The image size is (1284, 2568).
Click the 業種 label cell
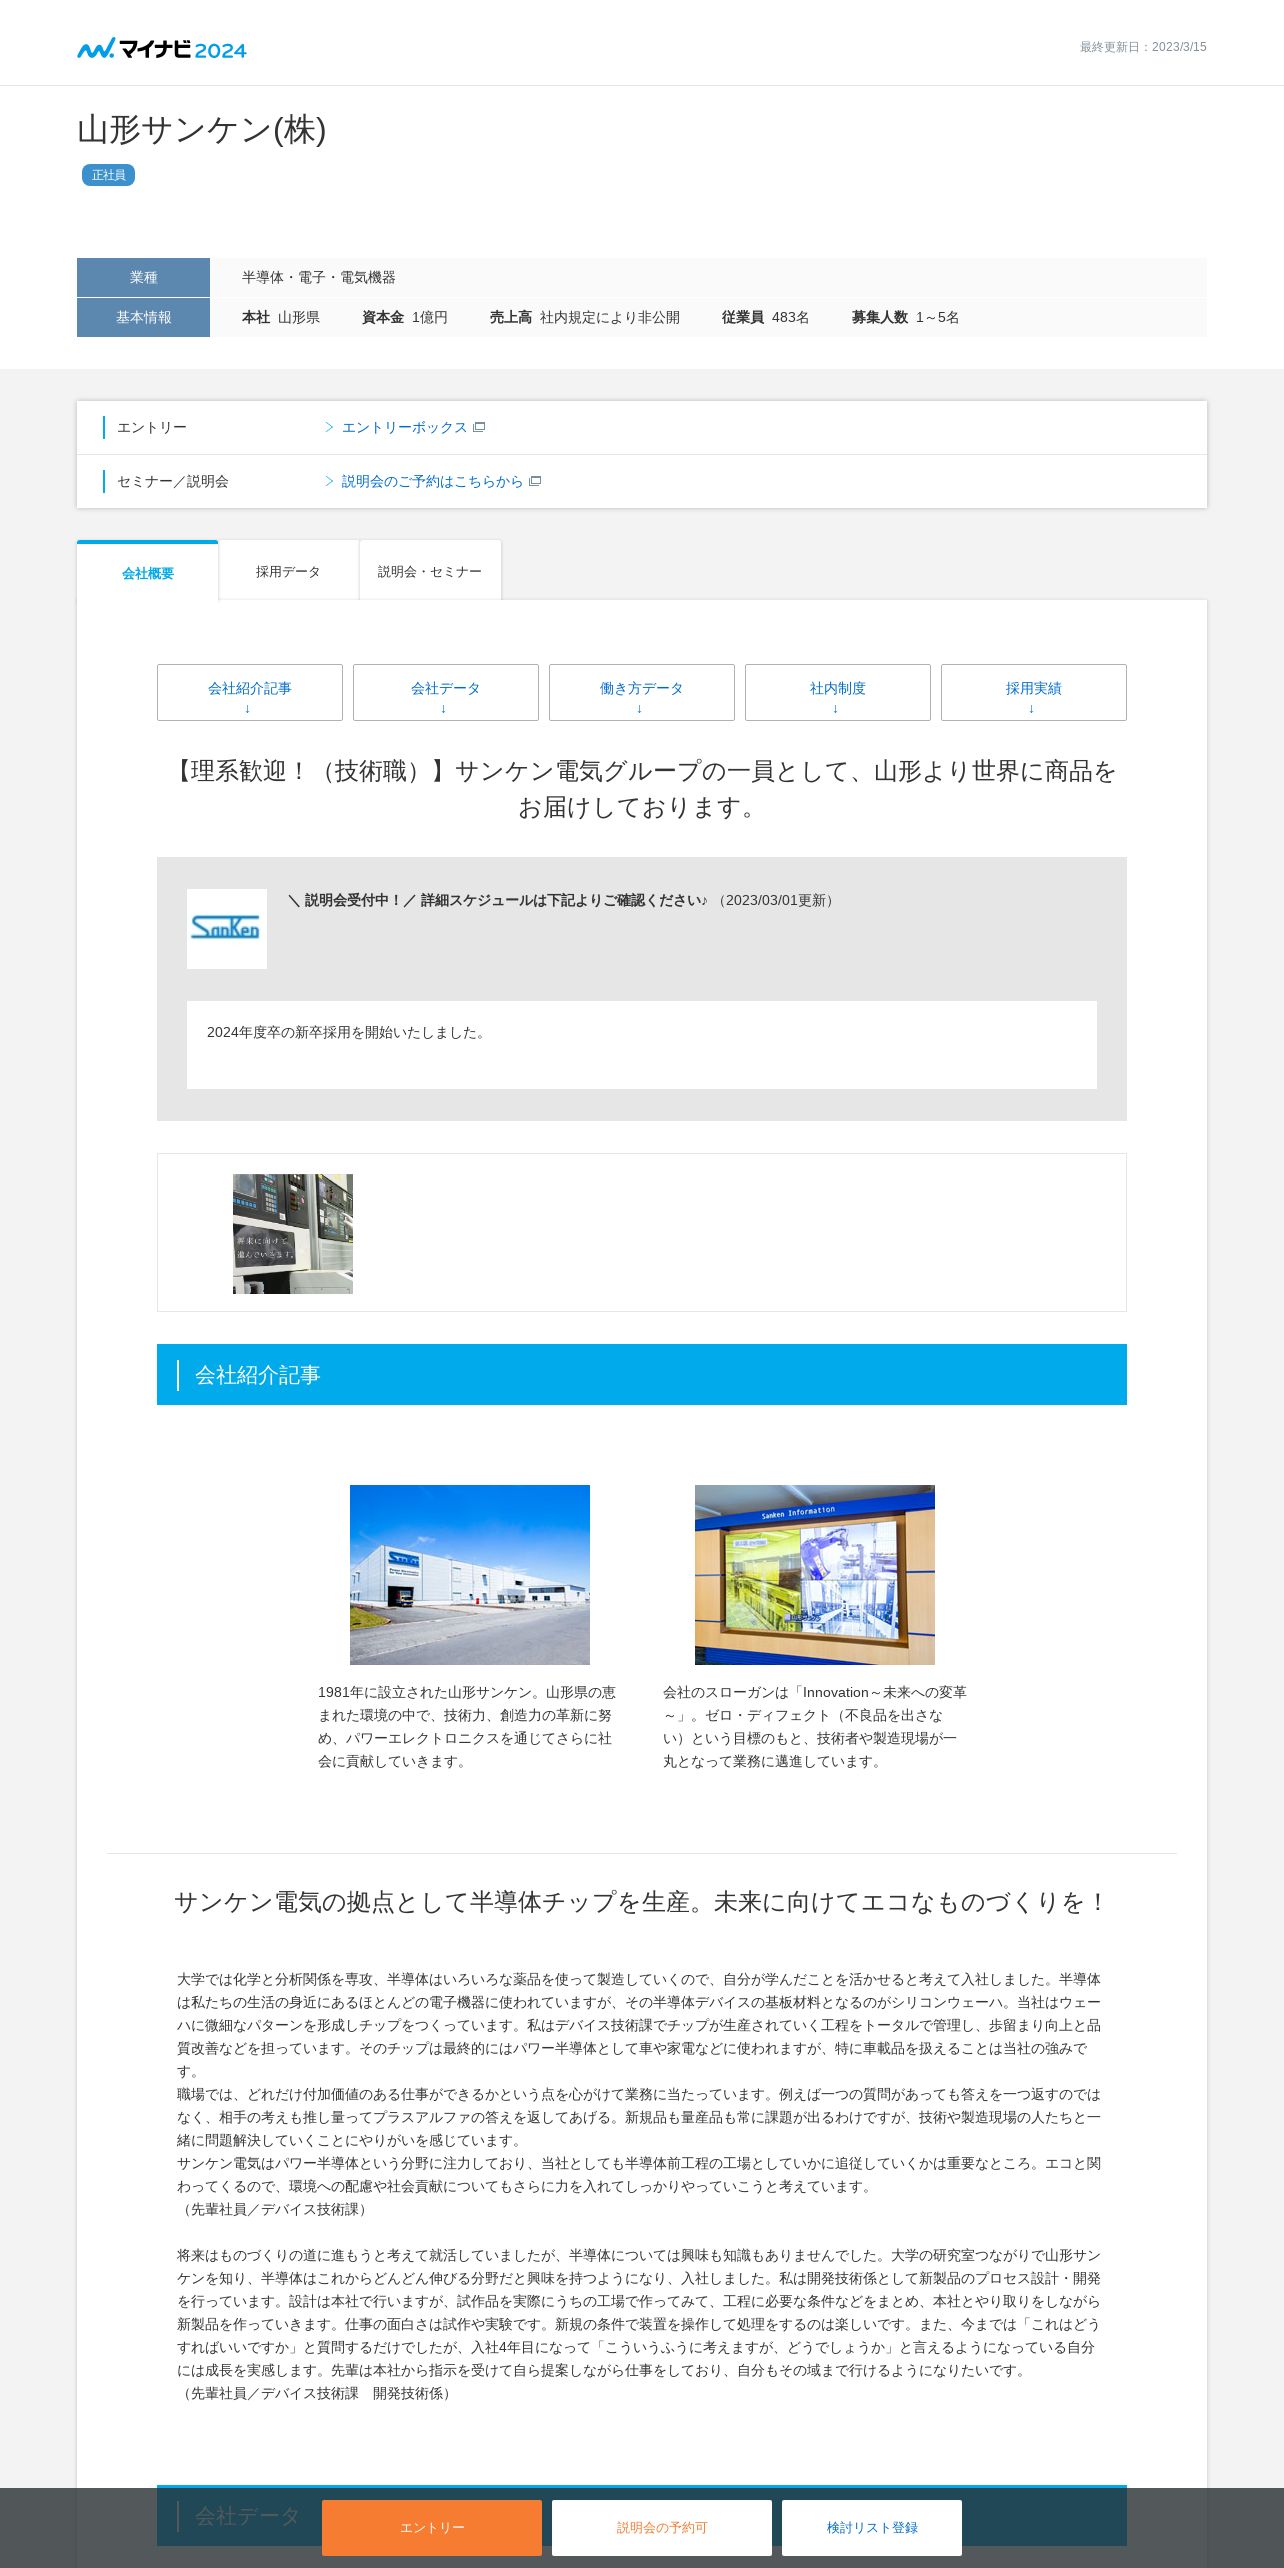[143, 277]
